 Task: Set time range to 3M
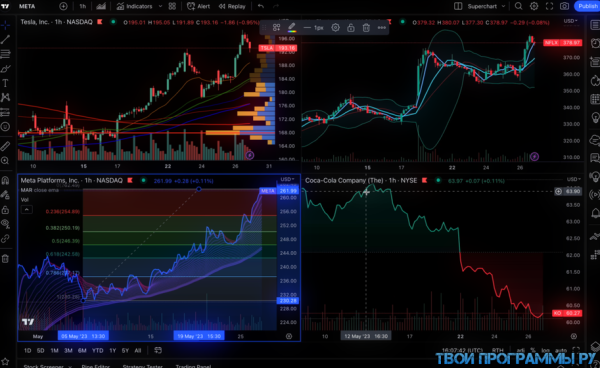tap(68, 350)
